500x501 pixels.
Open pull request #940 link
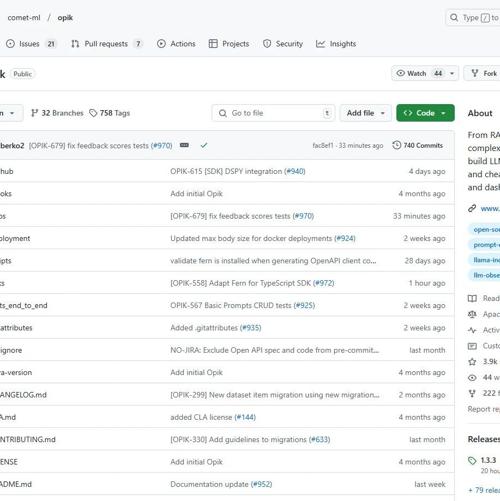(295, 171)
